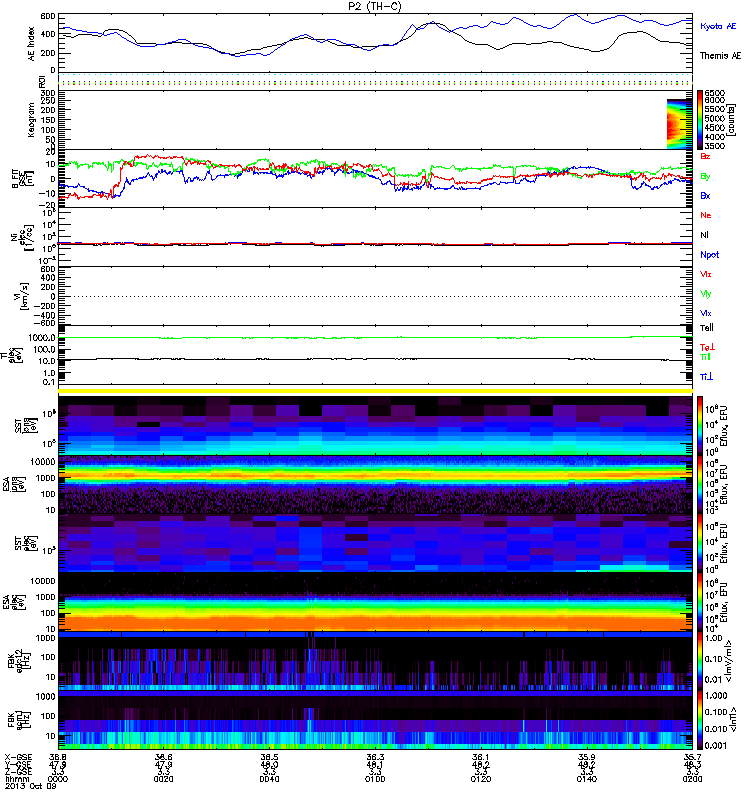The image size is (750, 800).
Task: Click the "6500" keogram color bar value
Action: (714, 93)
